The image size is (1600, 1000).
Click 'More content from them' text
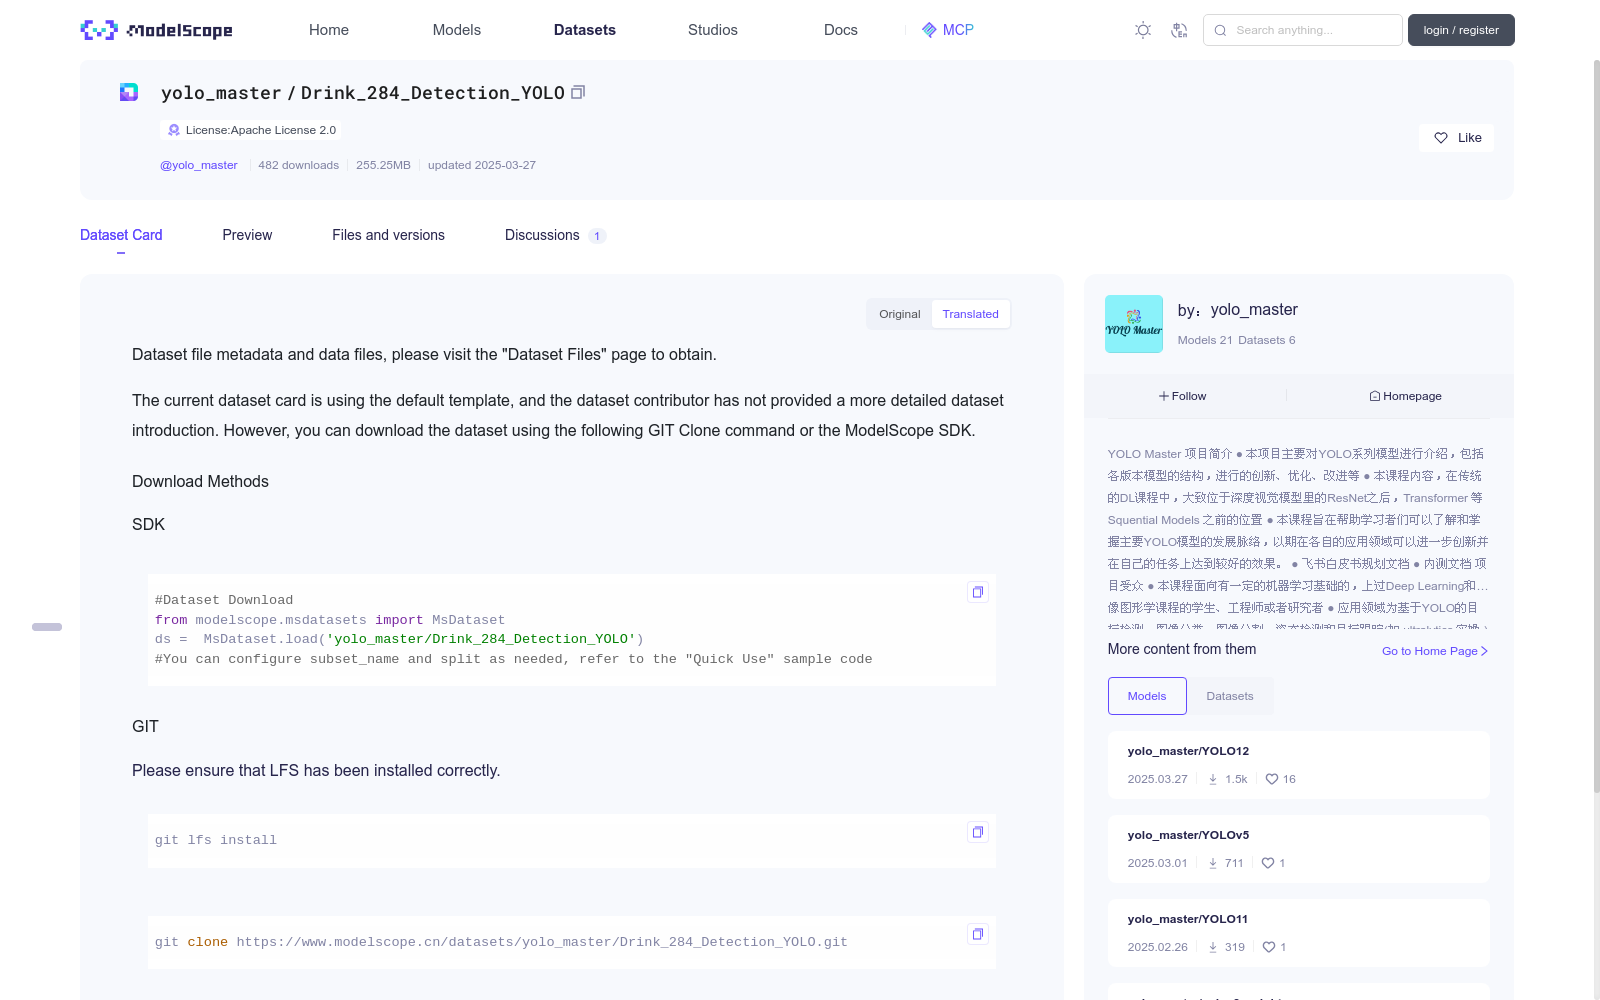1182,649
